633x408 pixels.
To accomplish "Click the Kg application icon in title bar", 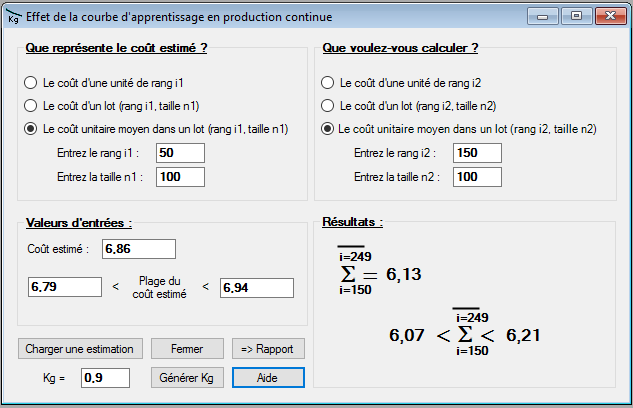I will (14, 16).
